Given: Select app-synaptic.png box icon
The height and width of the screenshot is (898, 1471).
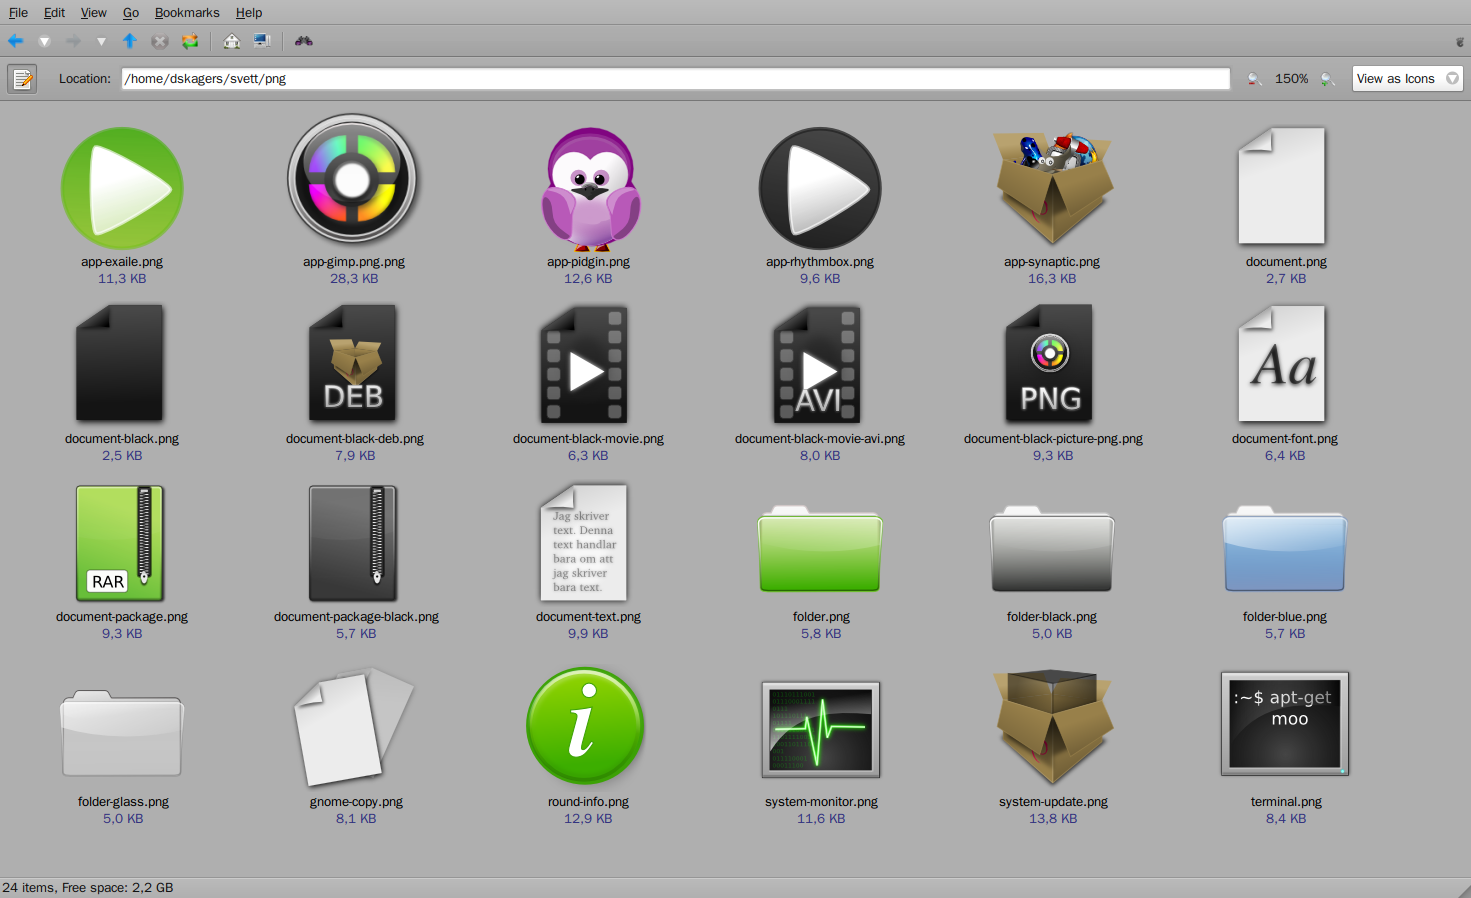Looking at the screenshot, I should (x=1053, y=188).
